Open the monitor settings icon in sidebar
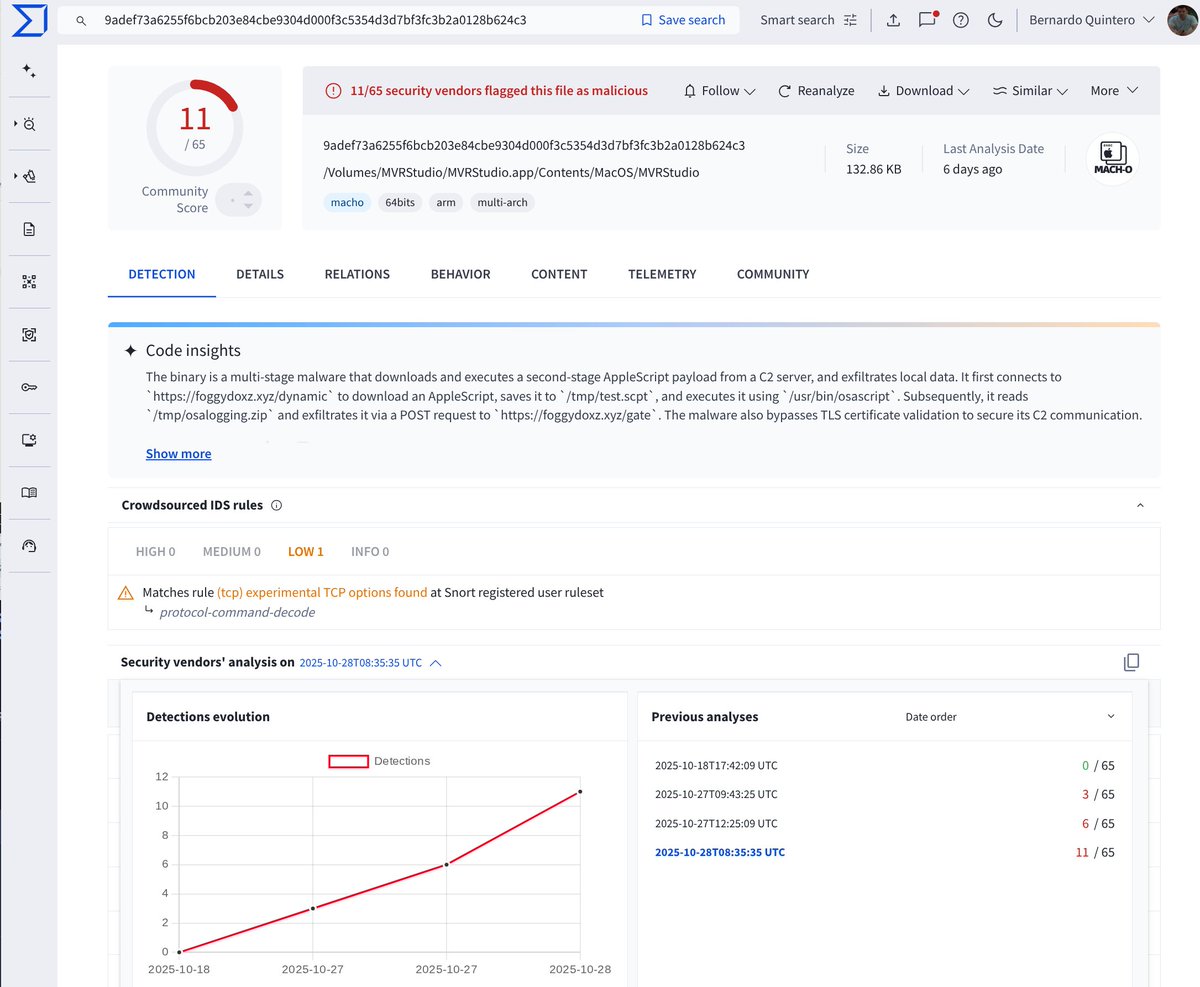The height and width of the screenshot is (987, 1200). [x=29, y=440]
